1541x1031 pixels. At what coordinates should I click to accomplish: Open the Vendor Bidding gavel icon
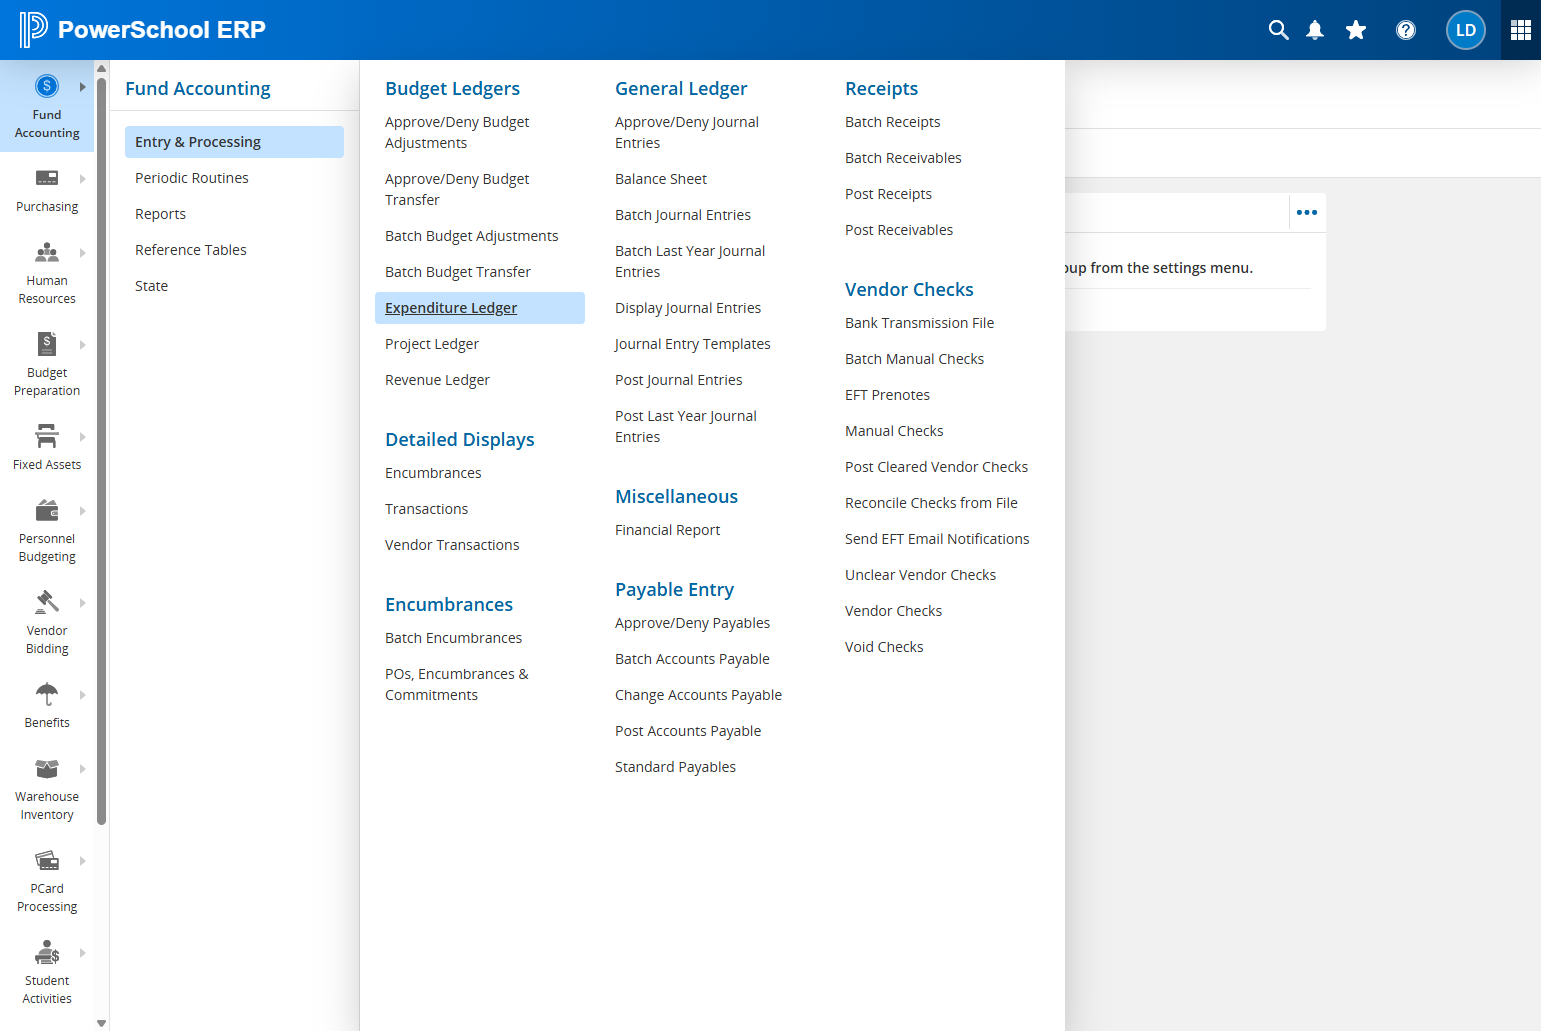tap(47, 602)
